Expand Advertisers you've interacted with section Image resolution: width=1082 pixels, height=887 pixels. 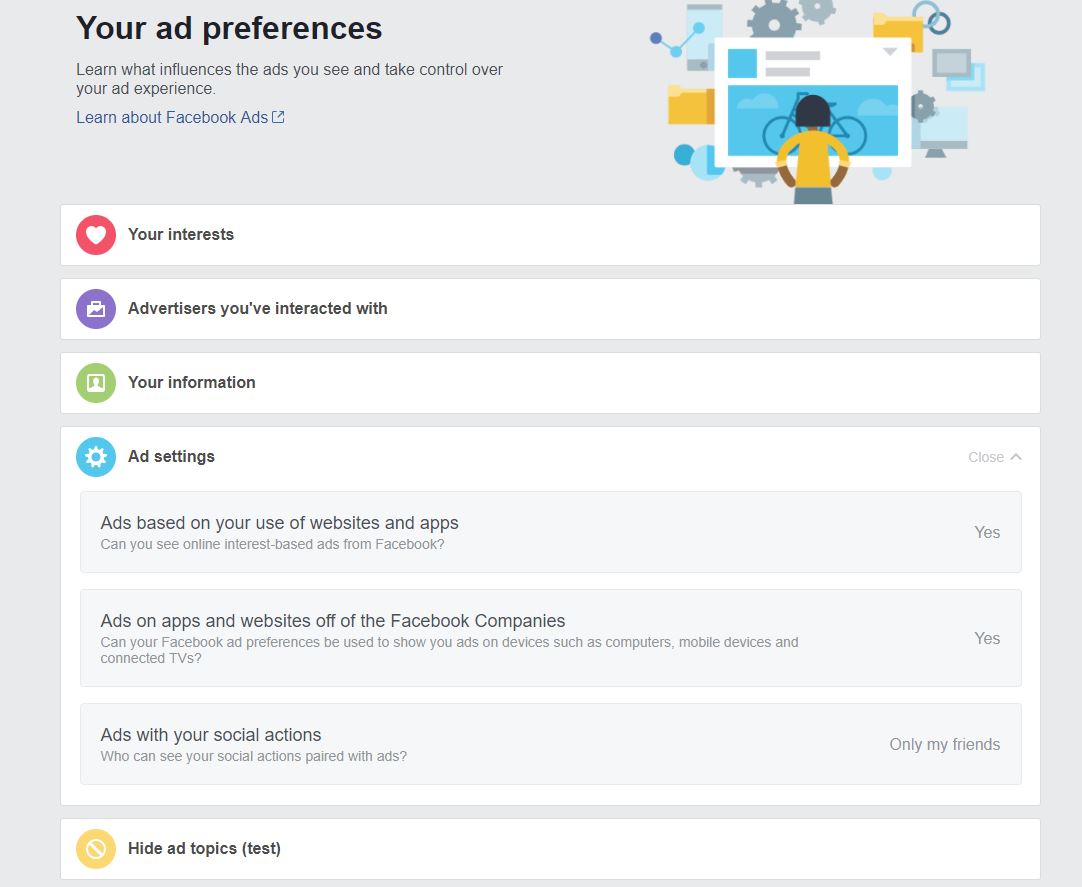550,309
